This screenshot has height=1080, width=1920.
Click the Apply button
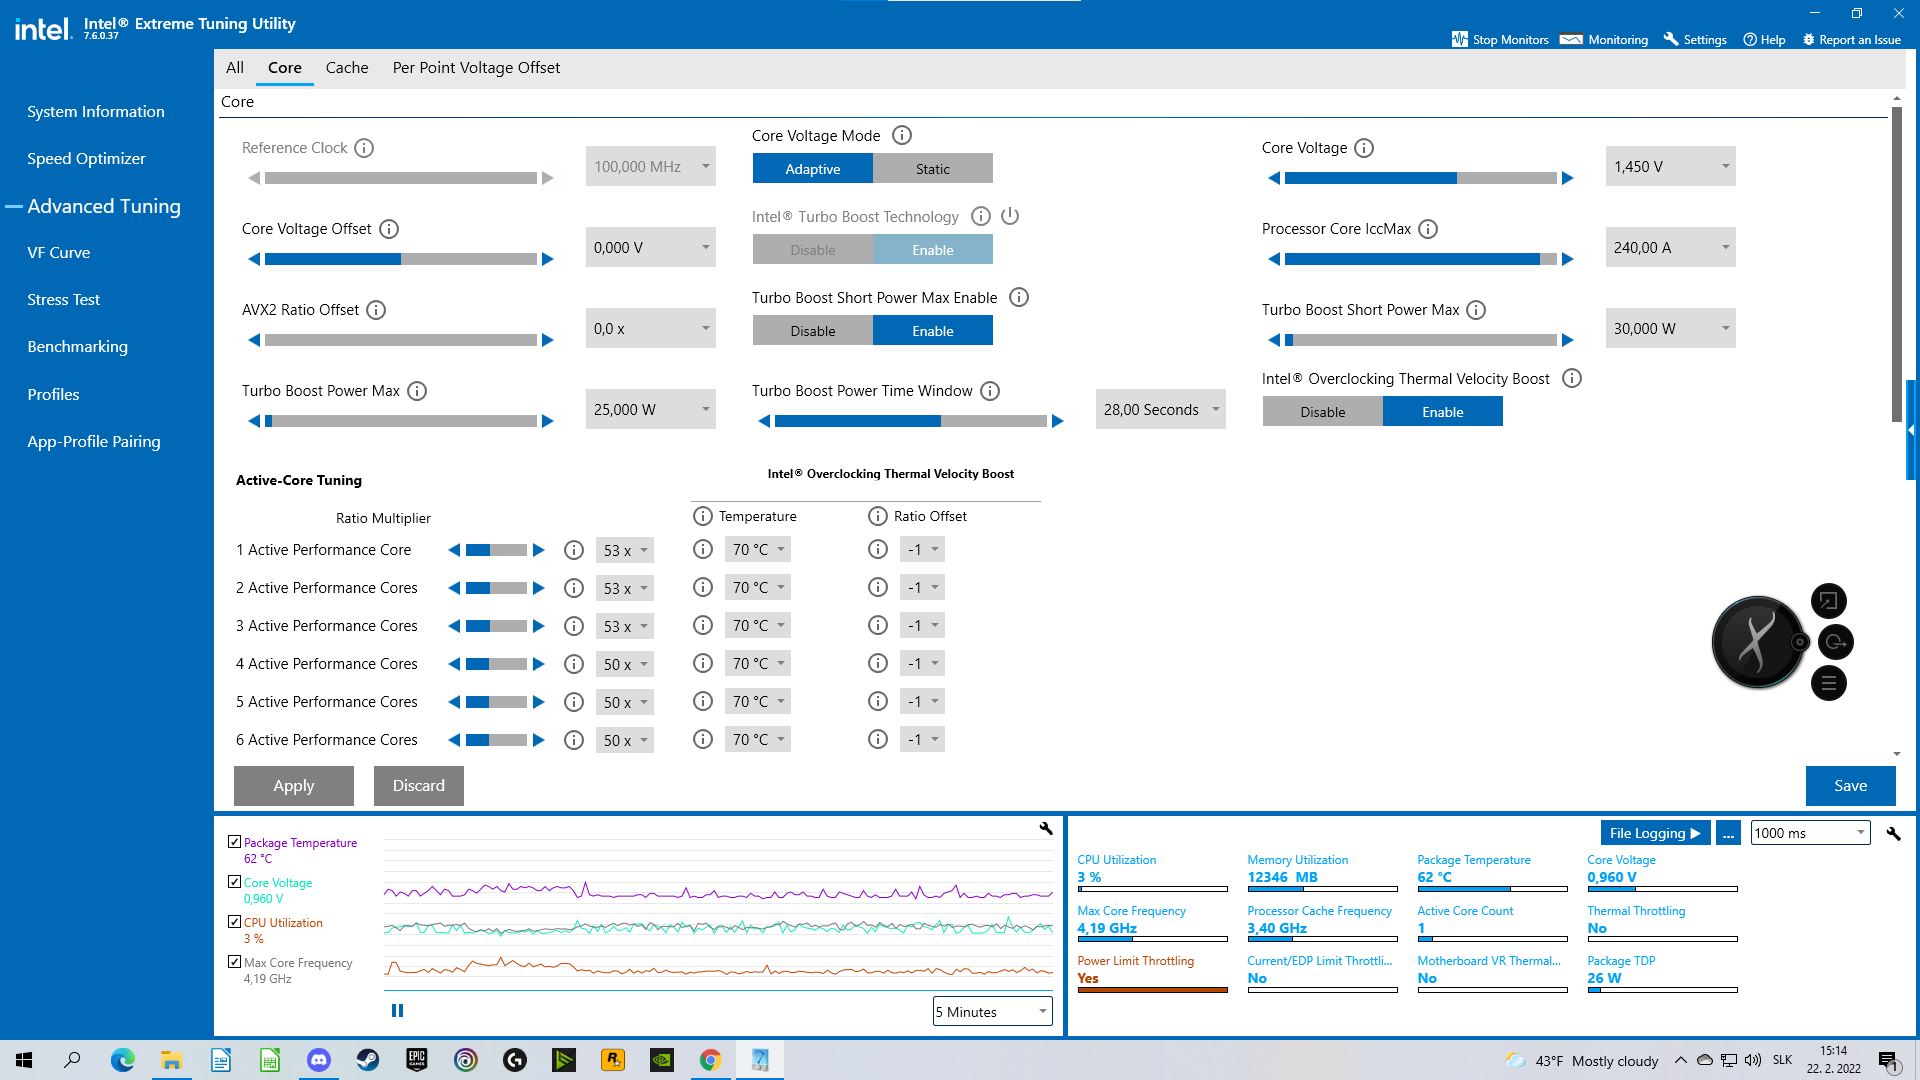[x=294, y=786]
